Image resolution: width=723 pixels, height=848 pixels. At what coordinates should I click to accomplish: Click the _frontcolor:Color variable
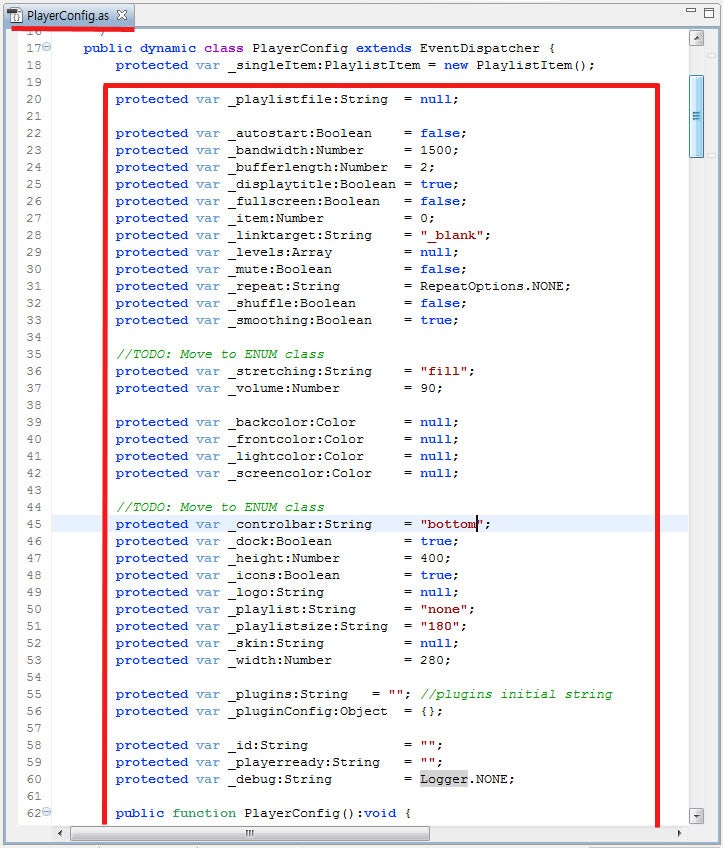(x=296, y=439)
